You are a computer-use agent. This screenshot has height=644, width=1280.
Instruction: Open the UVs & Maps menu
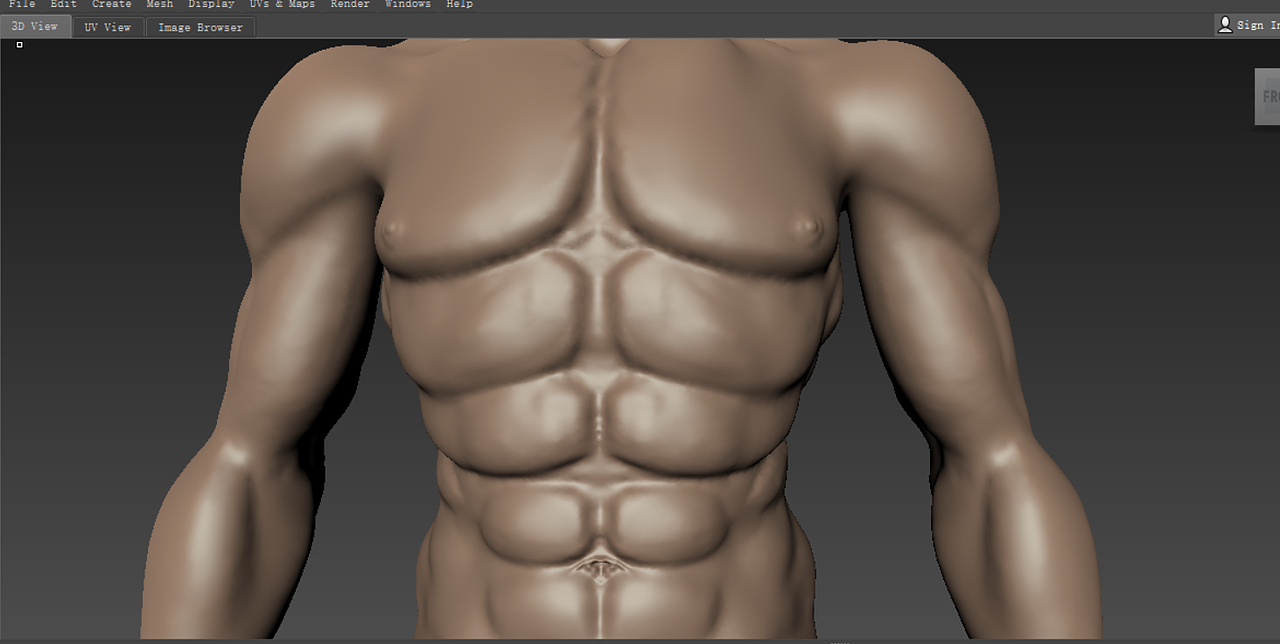point(282,4)
